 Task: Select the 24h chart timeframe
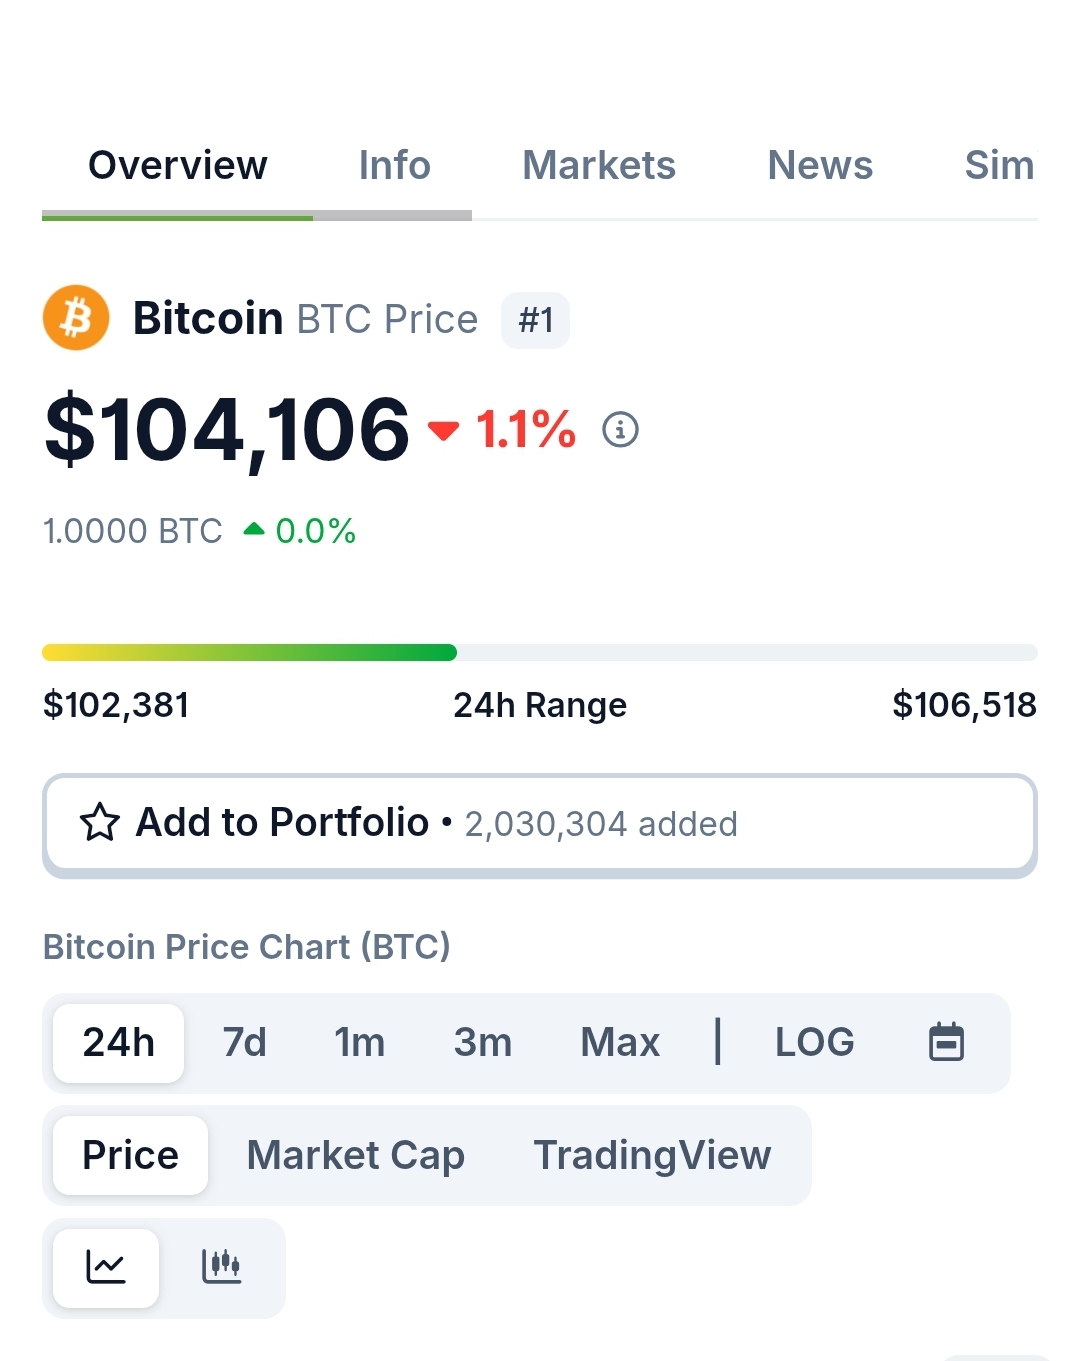(118, 1042)
